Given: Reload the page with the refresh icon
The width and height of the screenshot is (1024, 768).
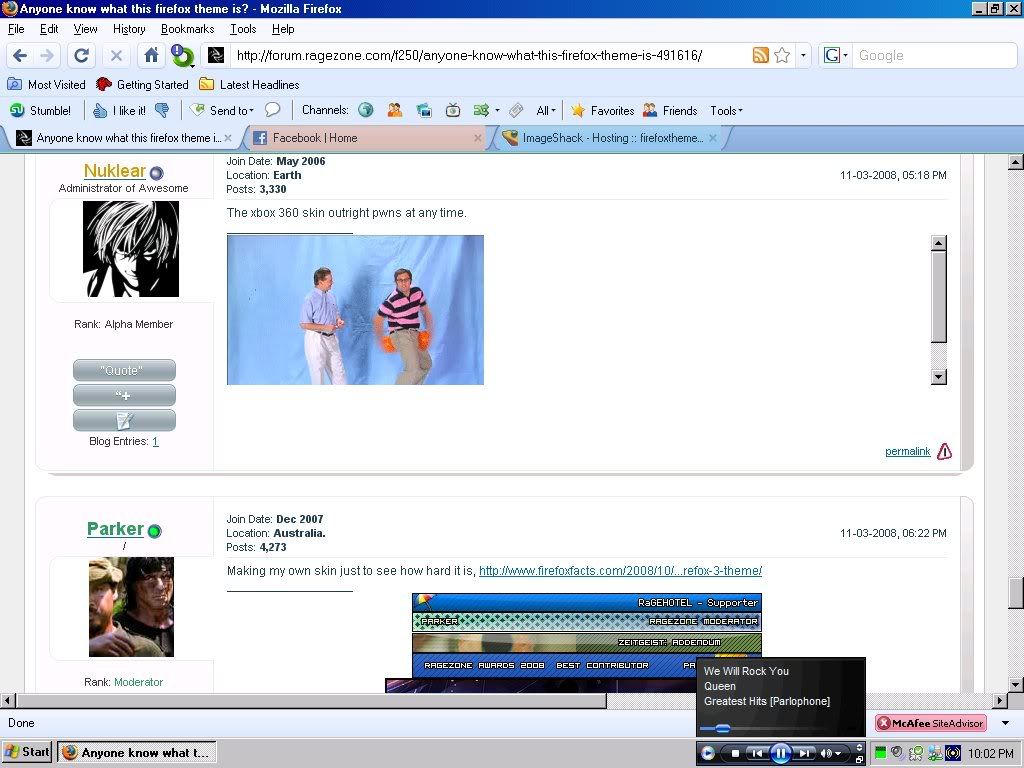Looking at the screenshot, I should pos(82,56).
